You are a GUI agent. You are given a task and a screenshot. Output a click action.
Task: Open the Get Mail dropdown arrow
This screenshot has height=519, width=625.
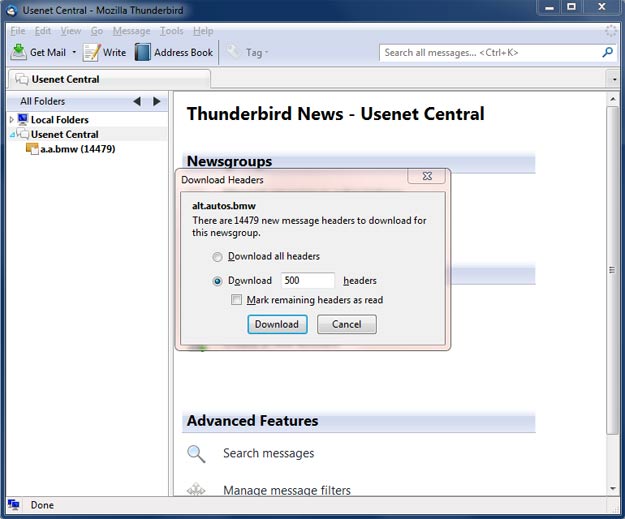tap(74, 52)
